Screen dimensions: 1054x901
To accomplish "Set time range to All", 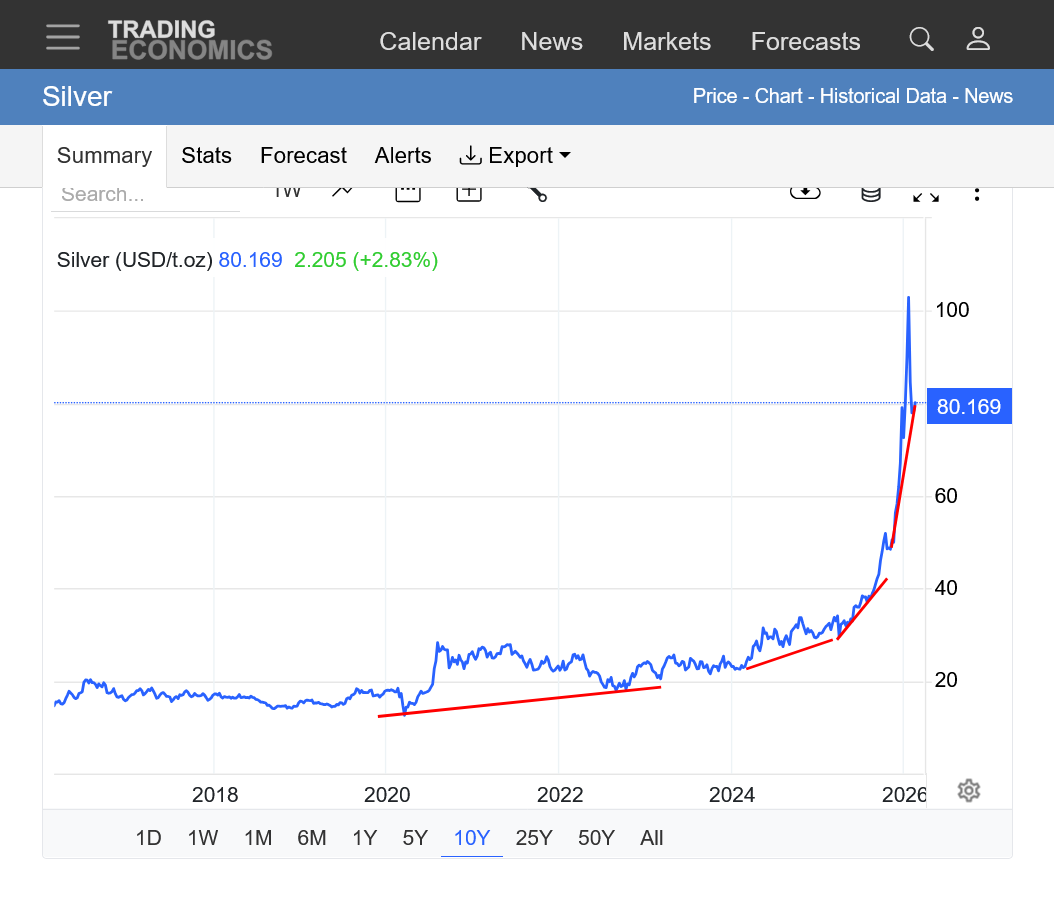I will coord(651,838).
